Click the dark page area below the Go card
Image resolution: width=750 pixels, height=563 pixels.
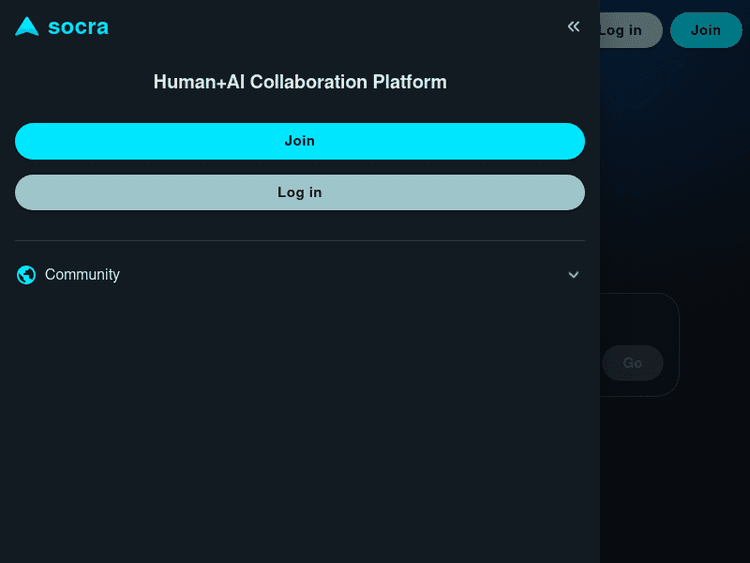coord(675,480)
